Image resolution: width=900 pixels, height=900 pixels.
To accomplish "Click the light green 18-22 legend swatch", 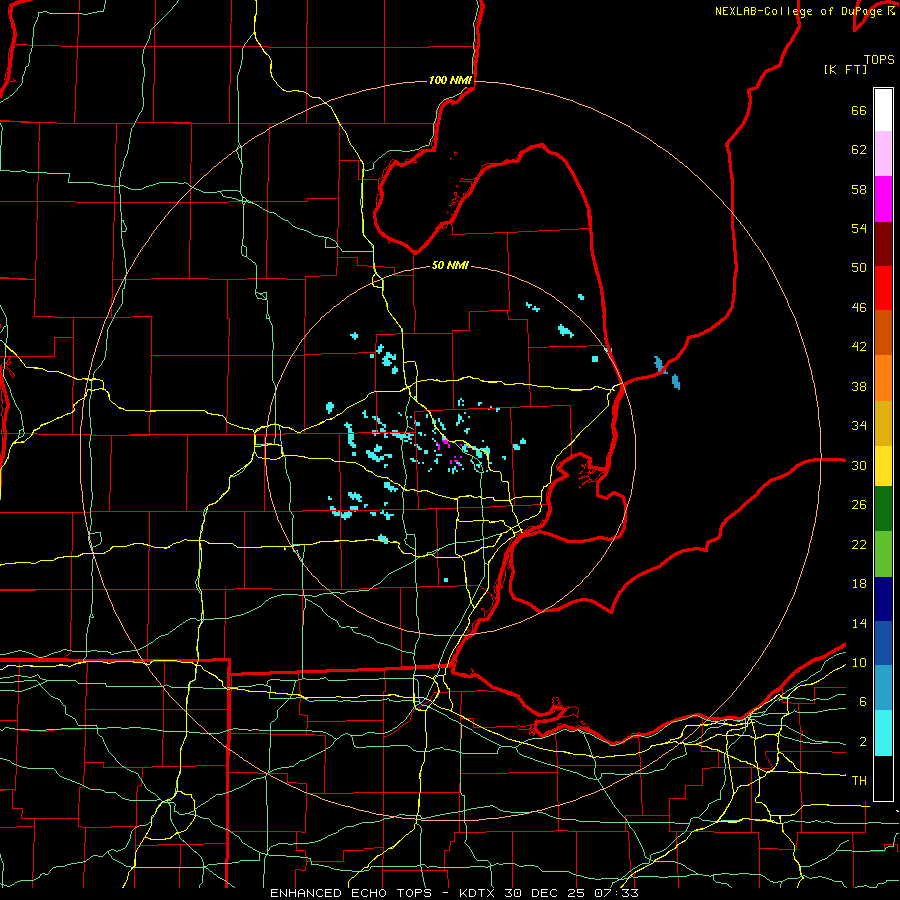I will point(883,554).
